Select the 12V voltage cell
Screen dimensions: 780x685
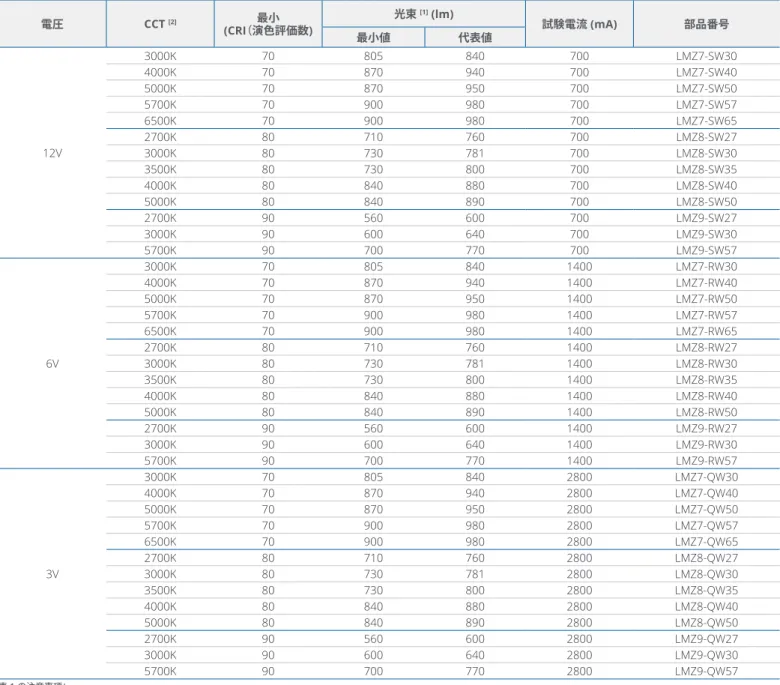coord(52,153)
